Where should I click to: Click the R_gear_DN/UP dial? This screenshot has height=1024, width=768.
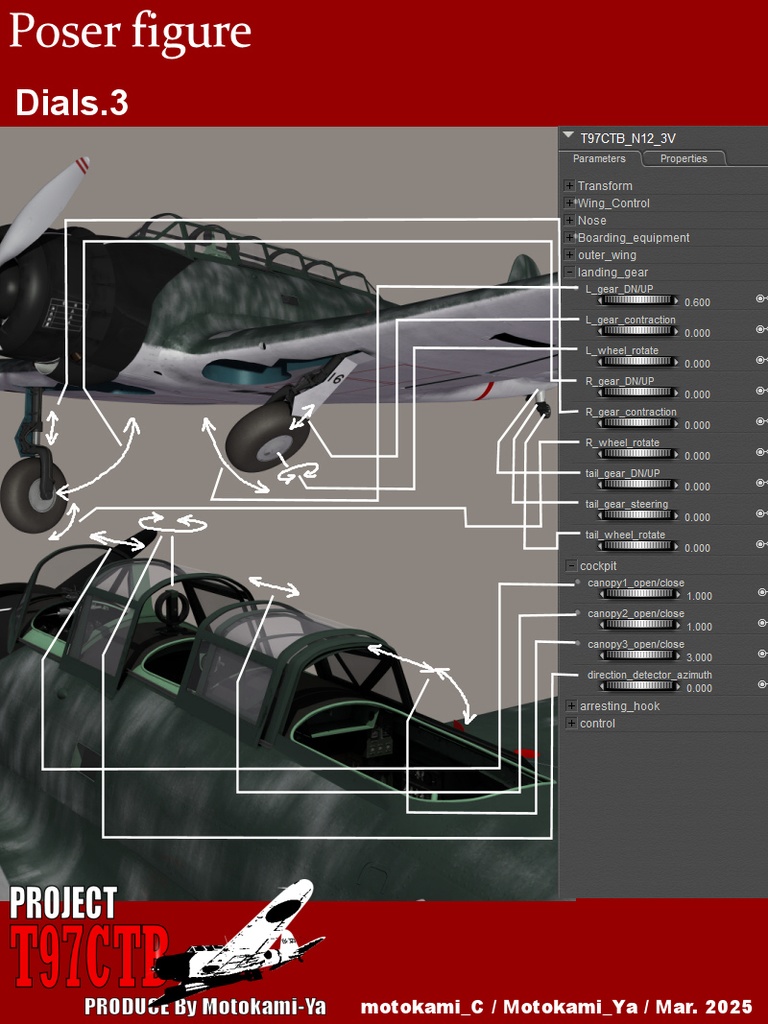coord(637,392)
